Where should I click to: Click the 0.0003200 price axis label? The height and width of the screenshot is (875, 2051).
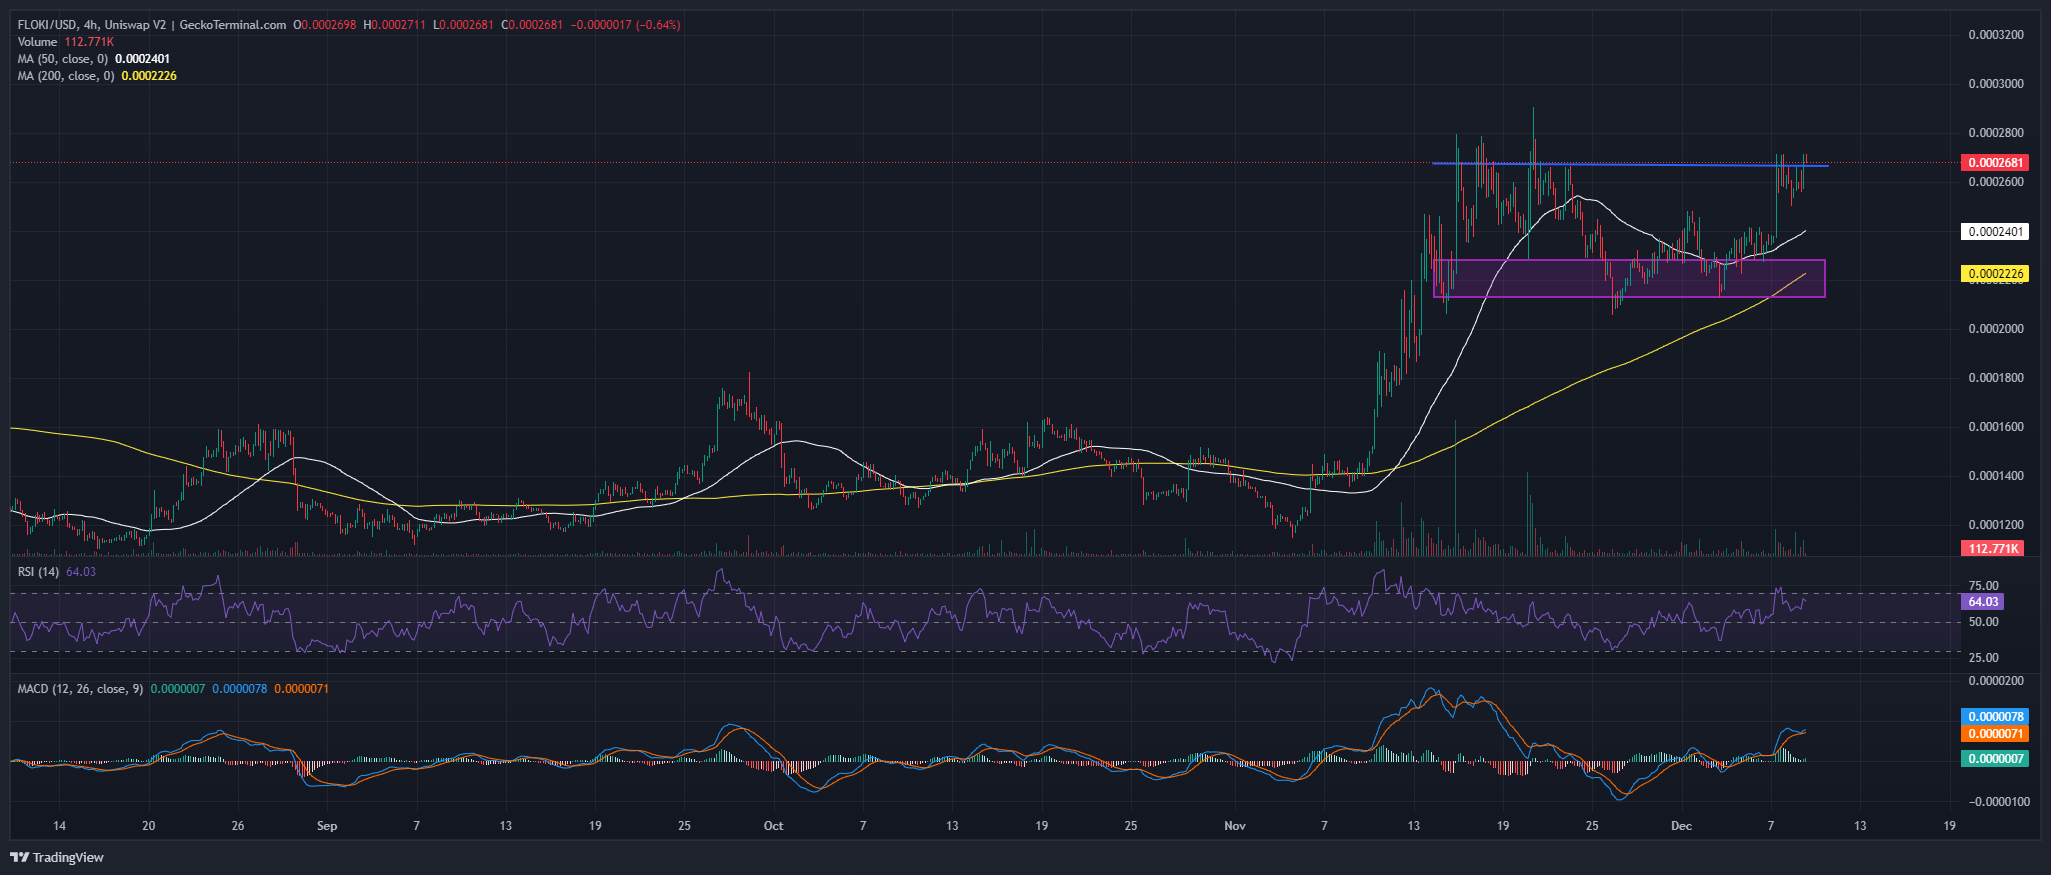(x=1996, y=35)
